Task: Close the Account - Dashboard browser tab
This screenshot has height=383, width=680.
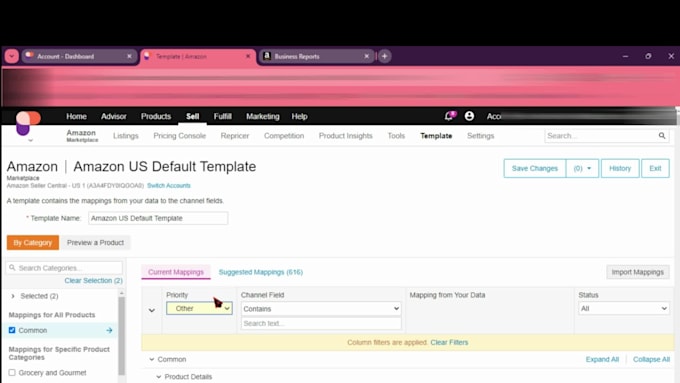Action: [129, 56]
